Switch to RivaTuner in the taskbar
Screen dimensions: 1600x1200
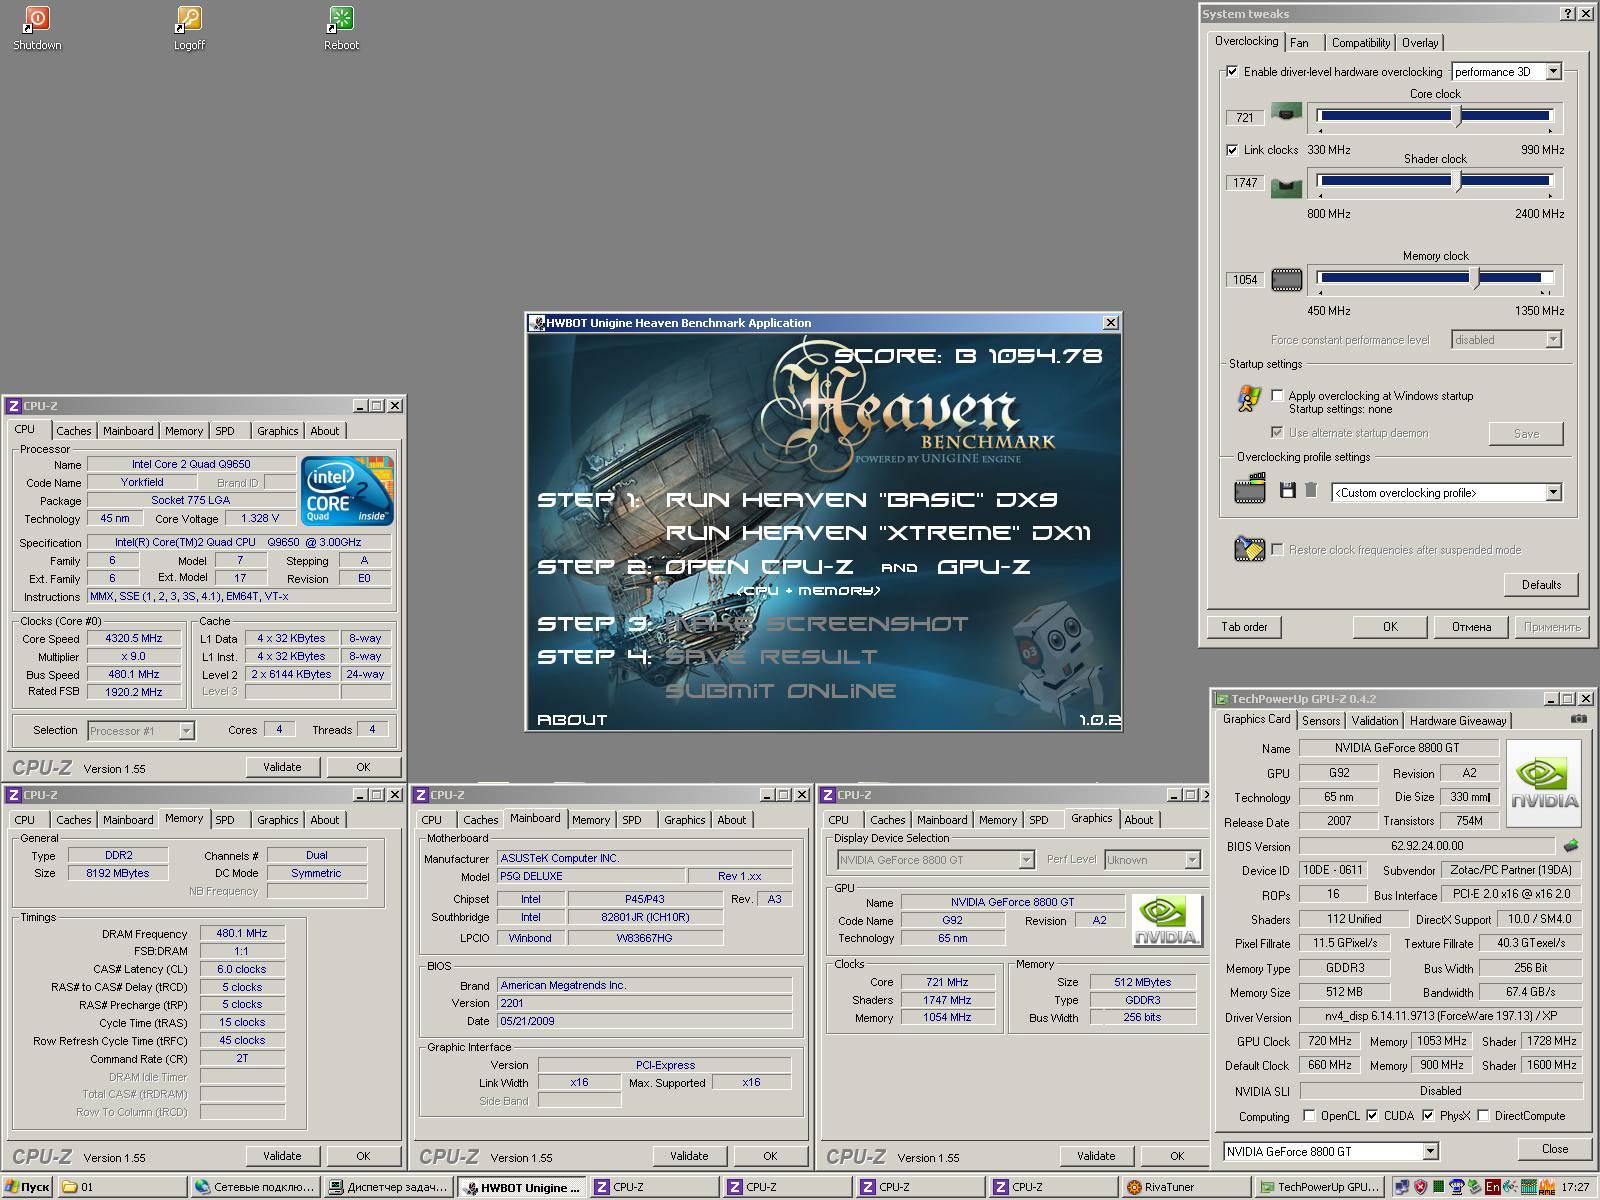(x=1187, y=1187)
